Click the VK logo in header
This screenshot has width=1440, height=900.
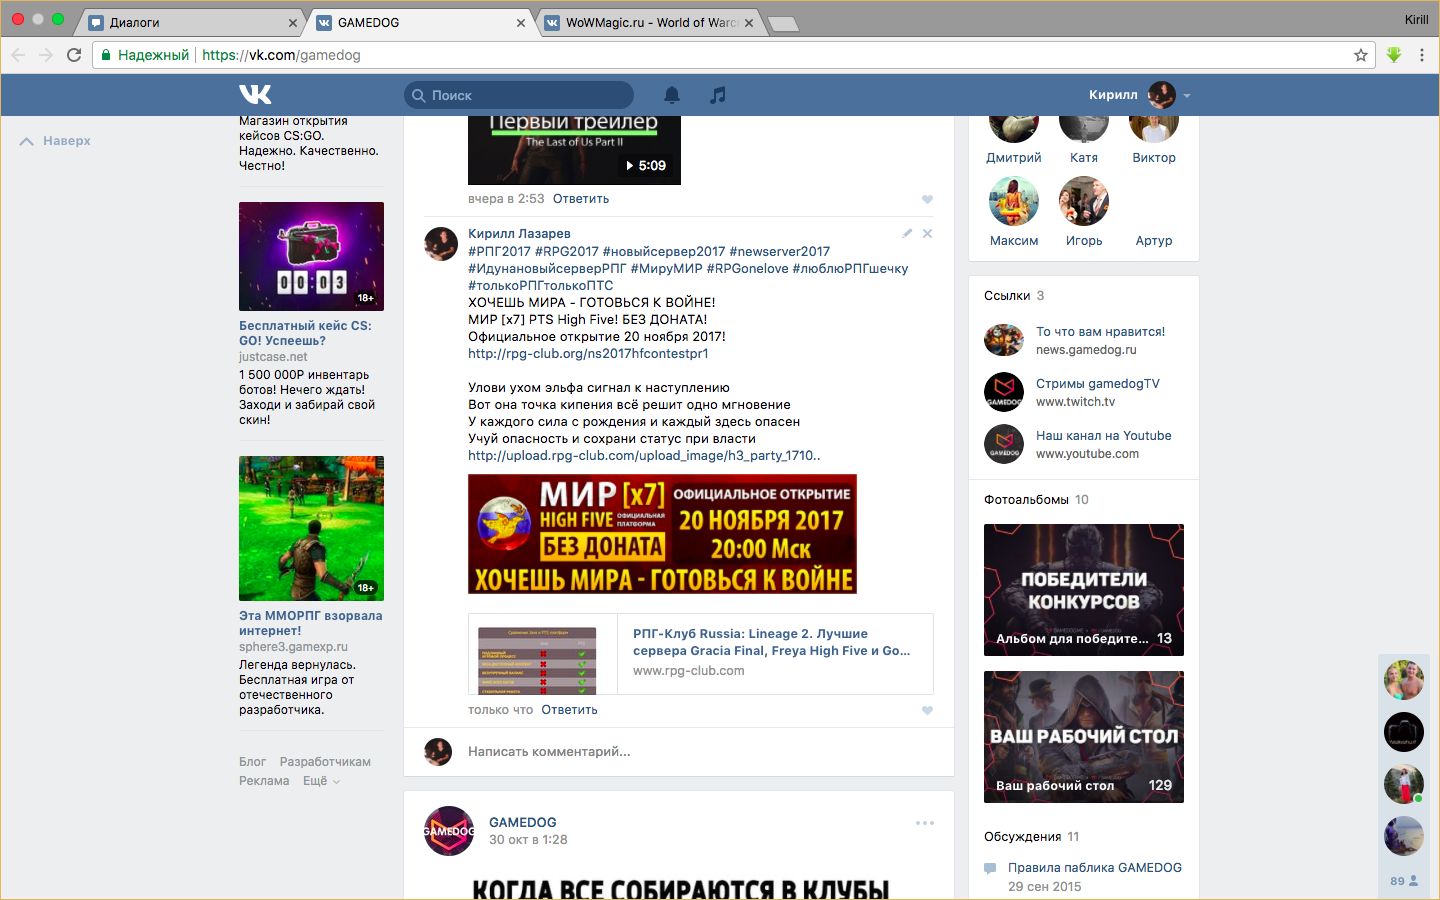tap(255, 95)
